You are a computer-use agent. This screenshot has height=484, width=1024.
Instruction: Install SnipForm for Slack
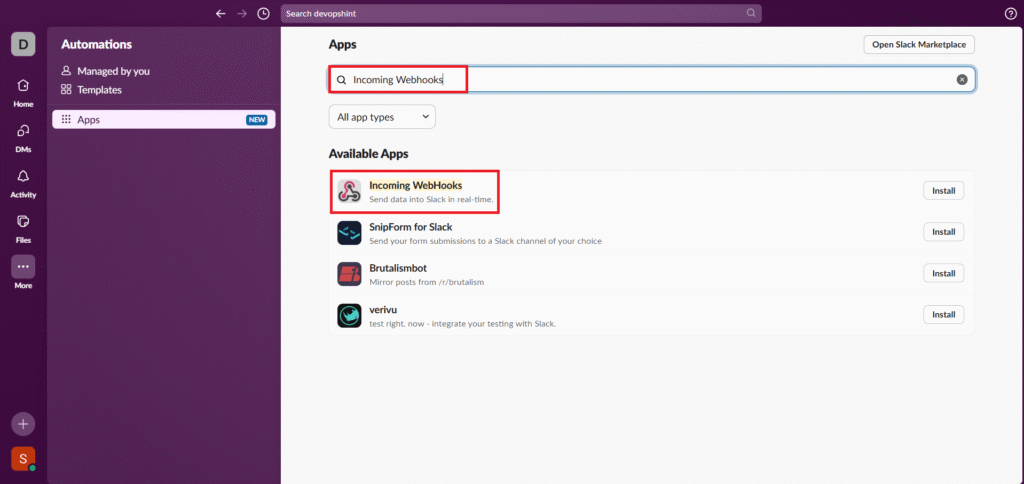[x=943, y=232]
